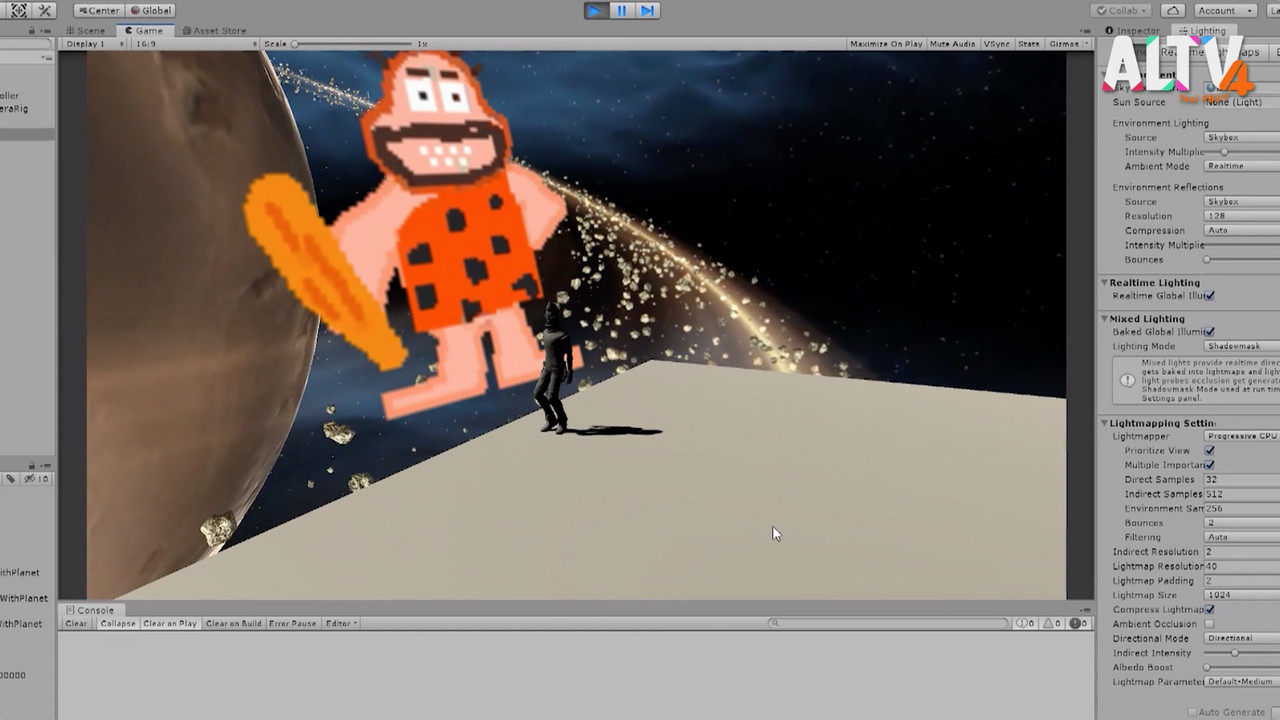Step one frame forward
Viewport: 1280px width, 720px height.
click(647, 10)
